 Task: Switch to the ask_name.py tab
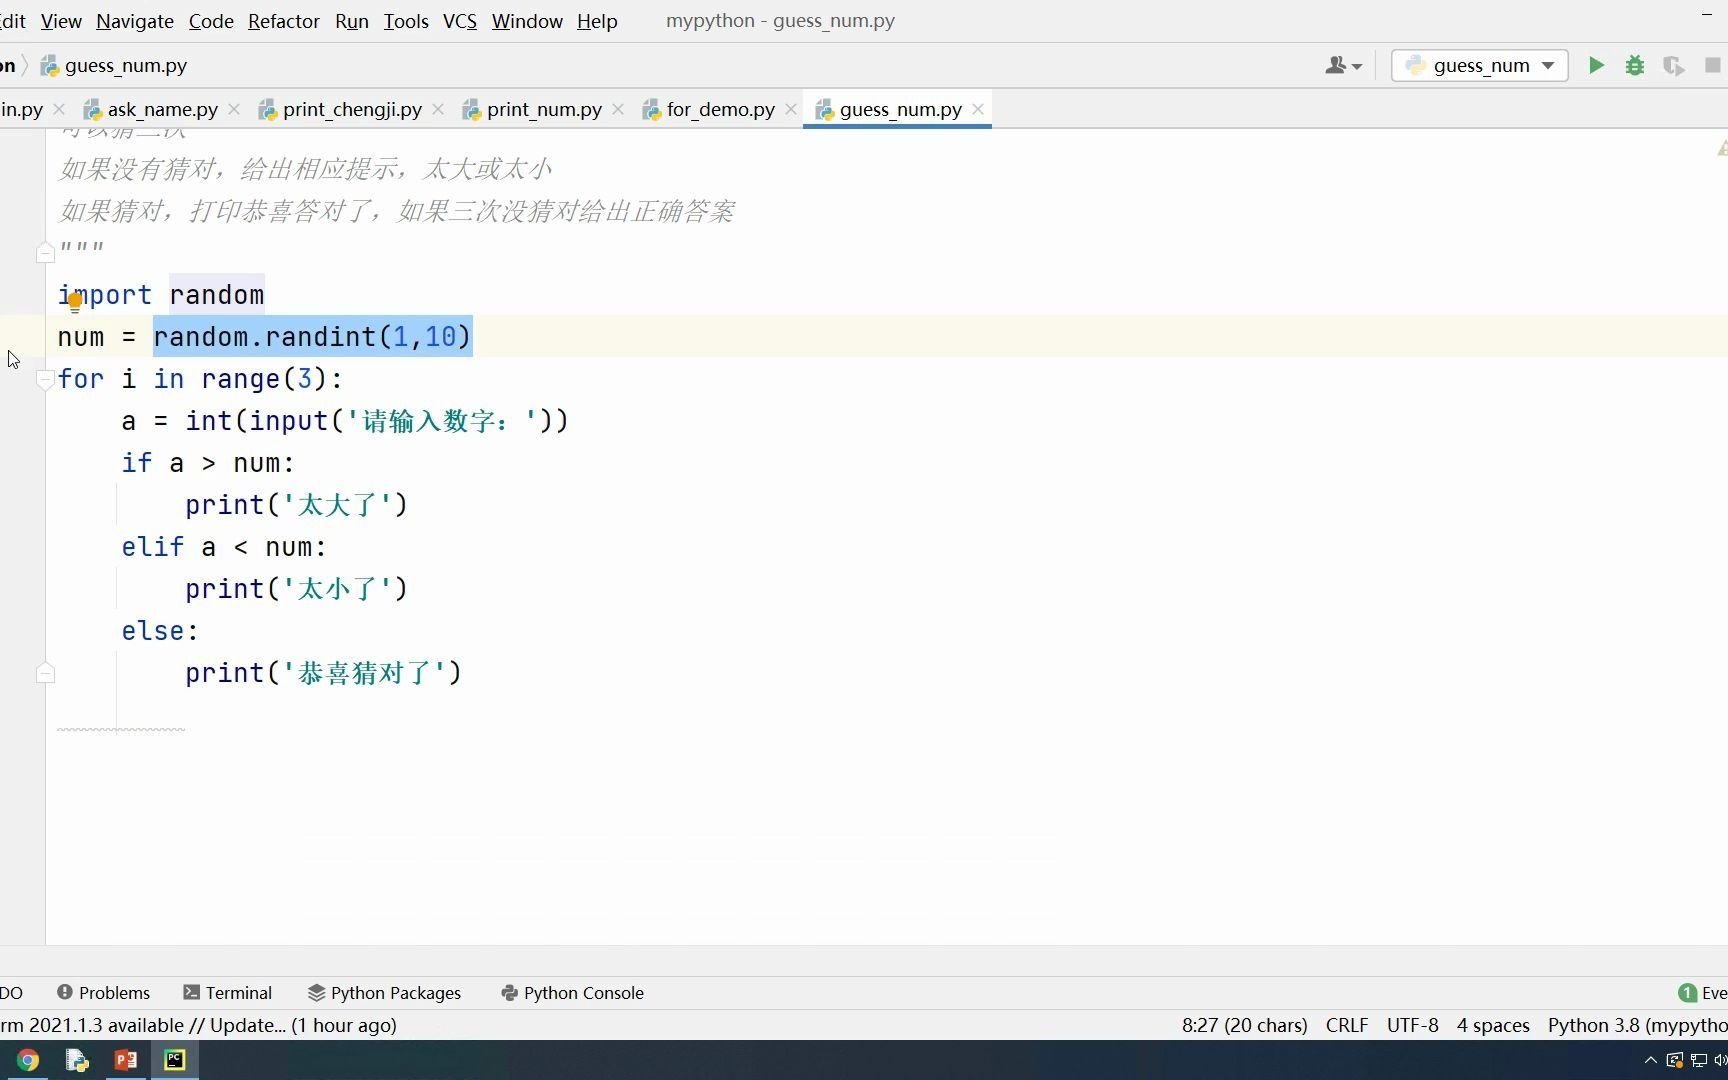(x=162, y=109)
